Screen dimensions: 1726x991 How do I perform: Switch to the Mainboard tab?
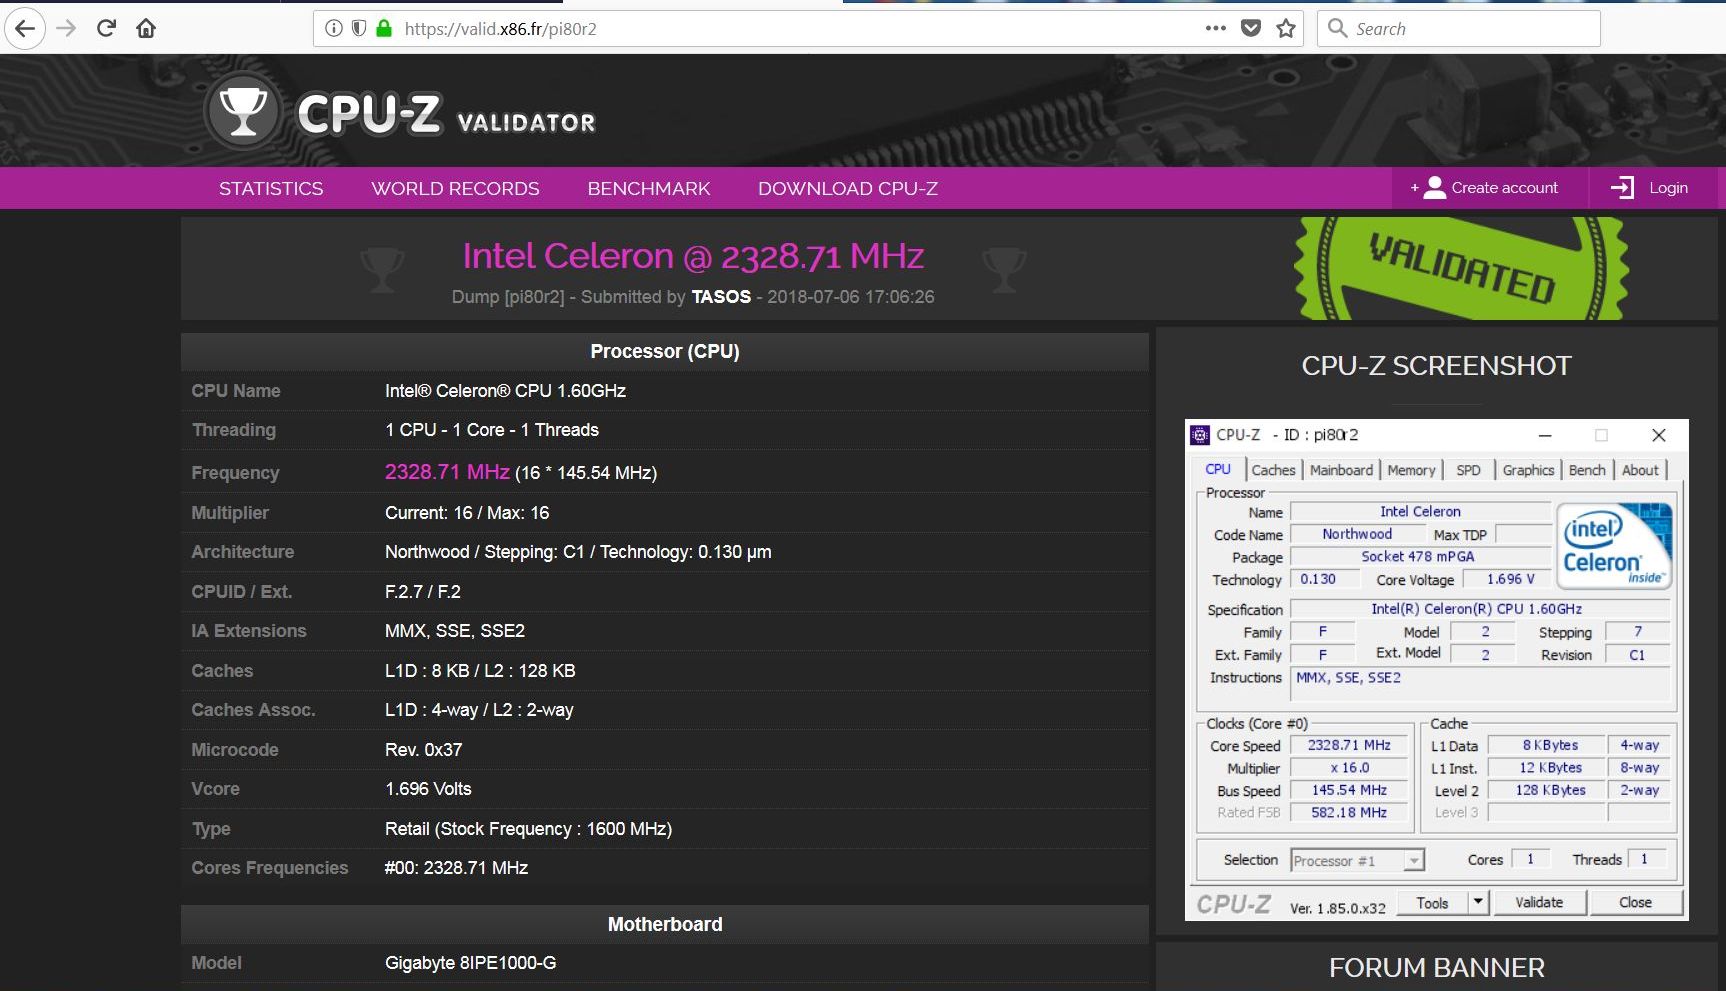coord(1341,470)
